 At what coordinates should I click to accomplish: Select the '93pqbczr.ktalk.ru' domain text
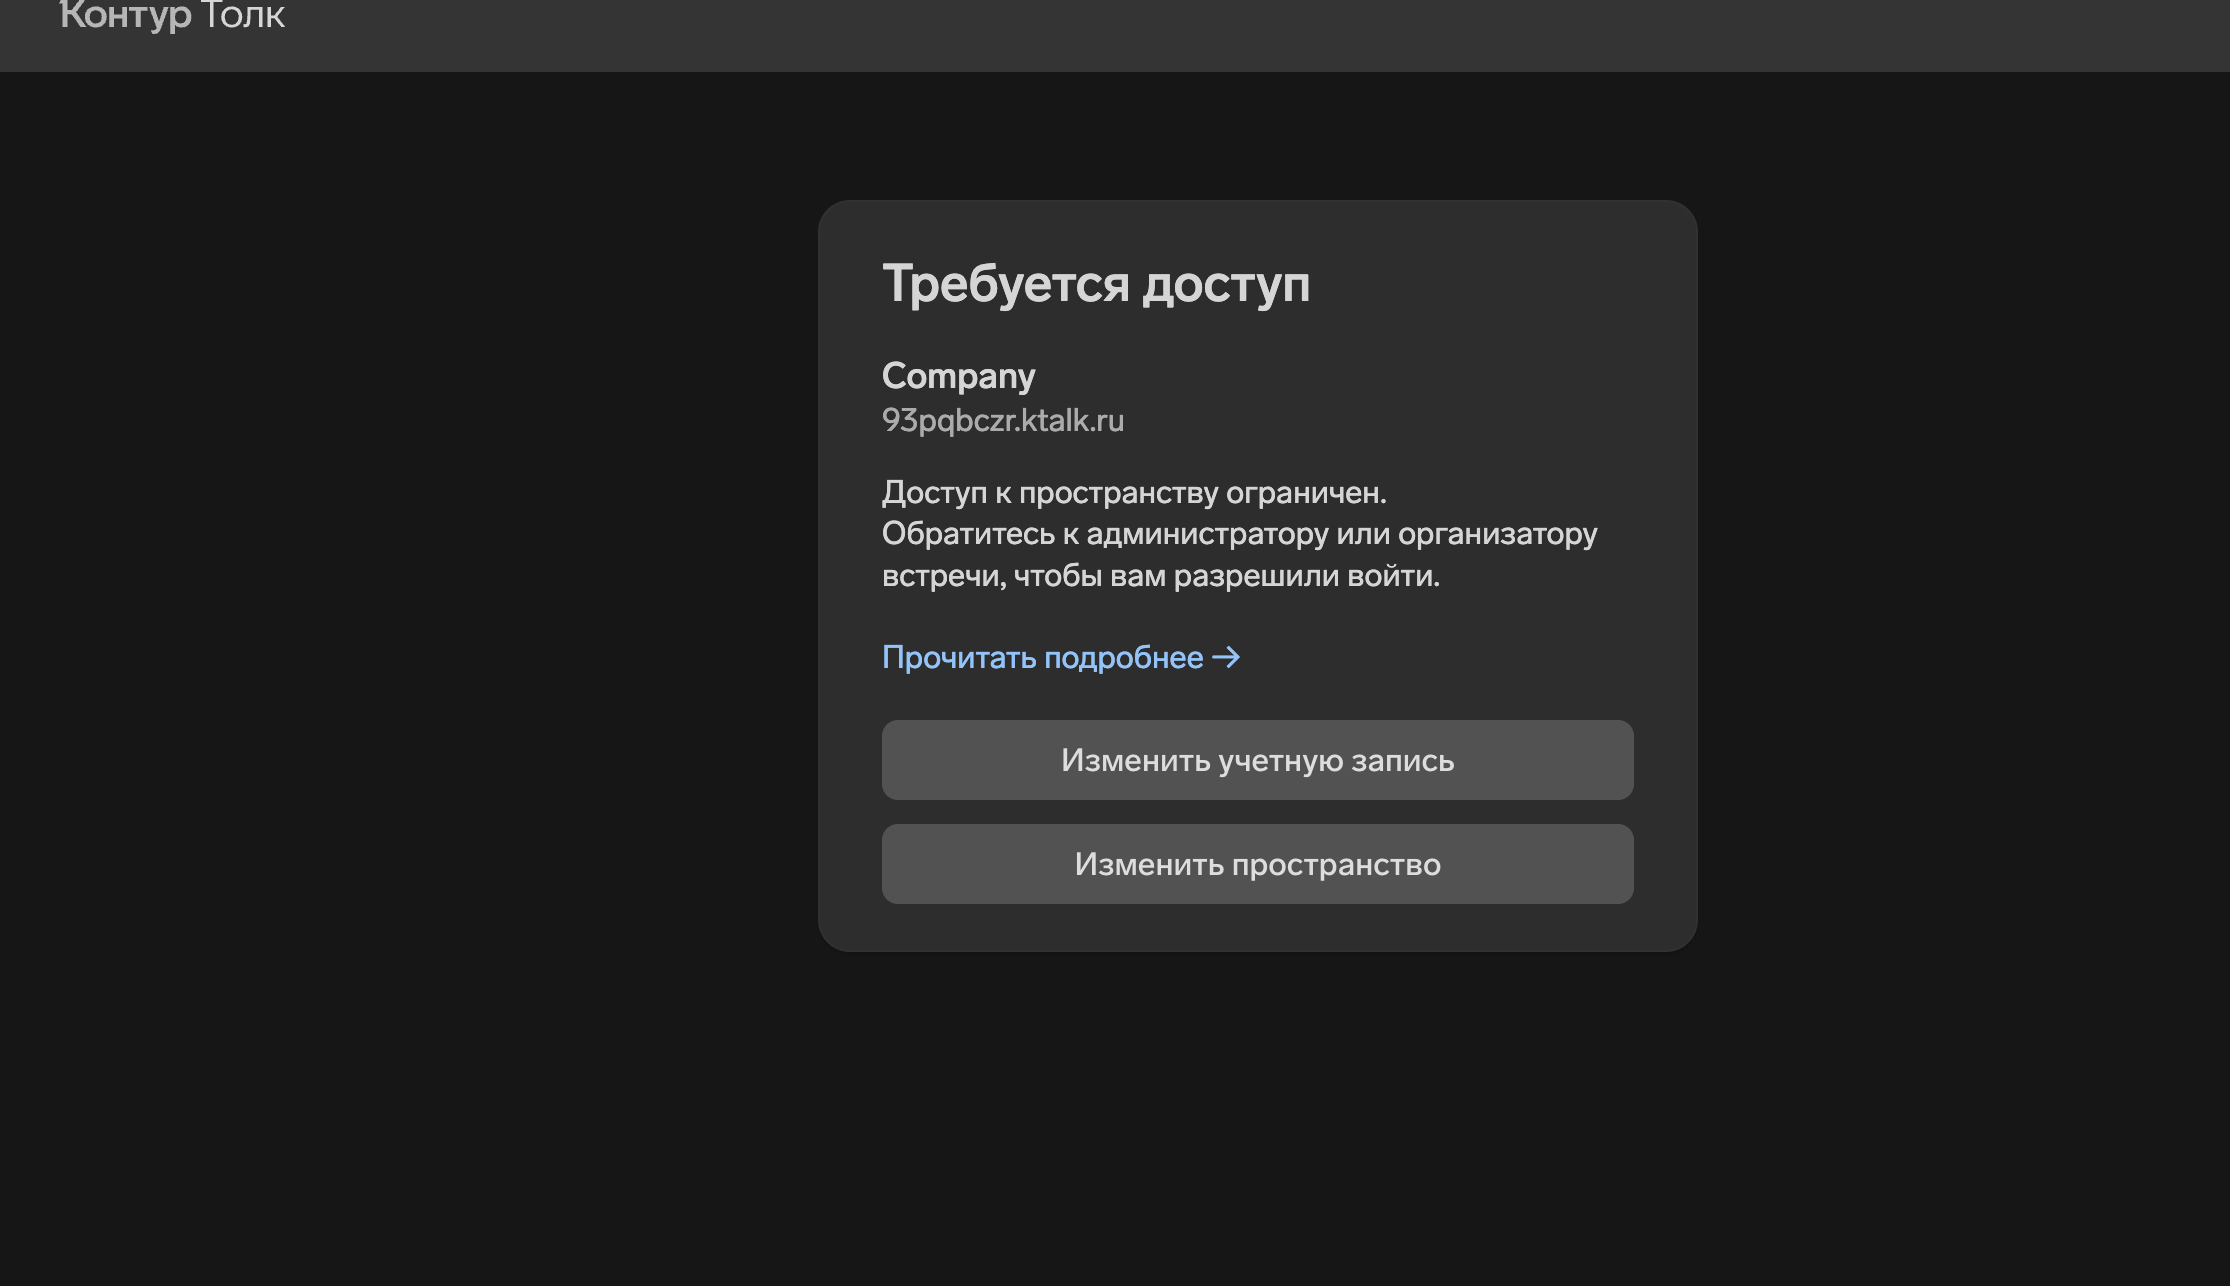pyautogui.click(x=1003, y=421)
